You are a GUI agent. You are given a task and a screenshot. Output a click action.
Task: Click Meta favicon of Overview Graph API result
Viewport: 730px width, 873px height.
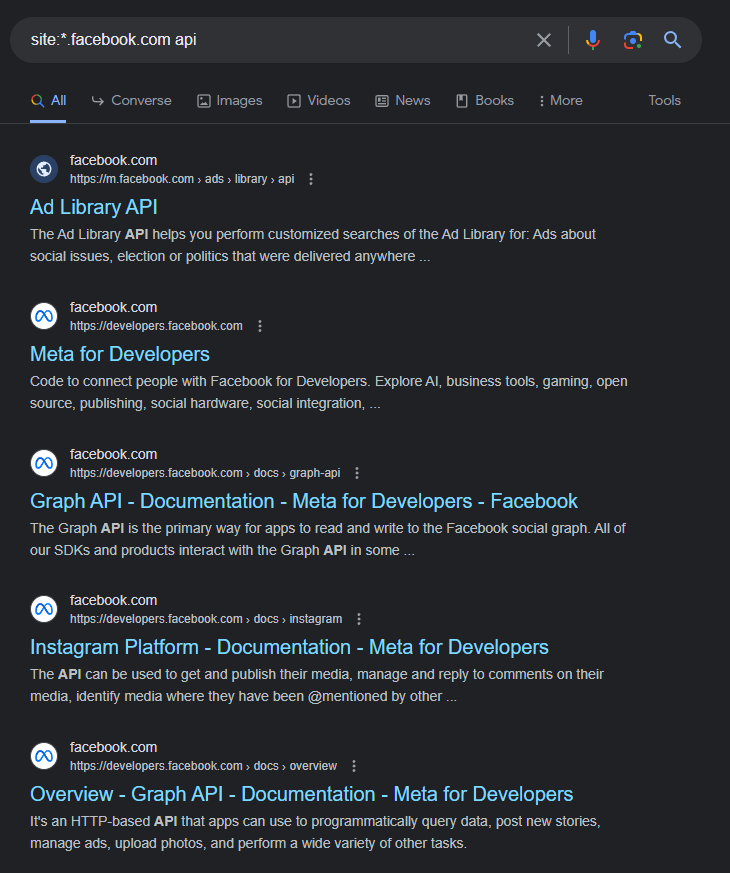44,756
